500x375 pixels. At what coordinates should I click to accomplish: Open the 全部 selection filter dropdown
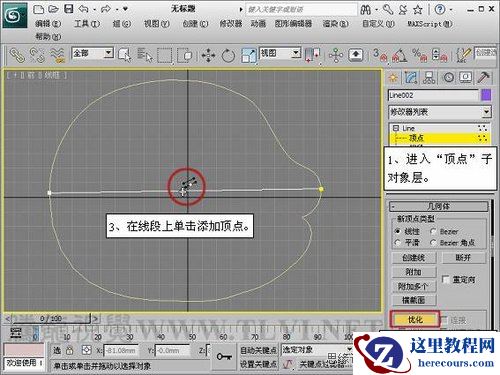click(93, 53)
